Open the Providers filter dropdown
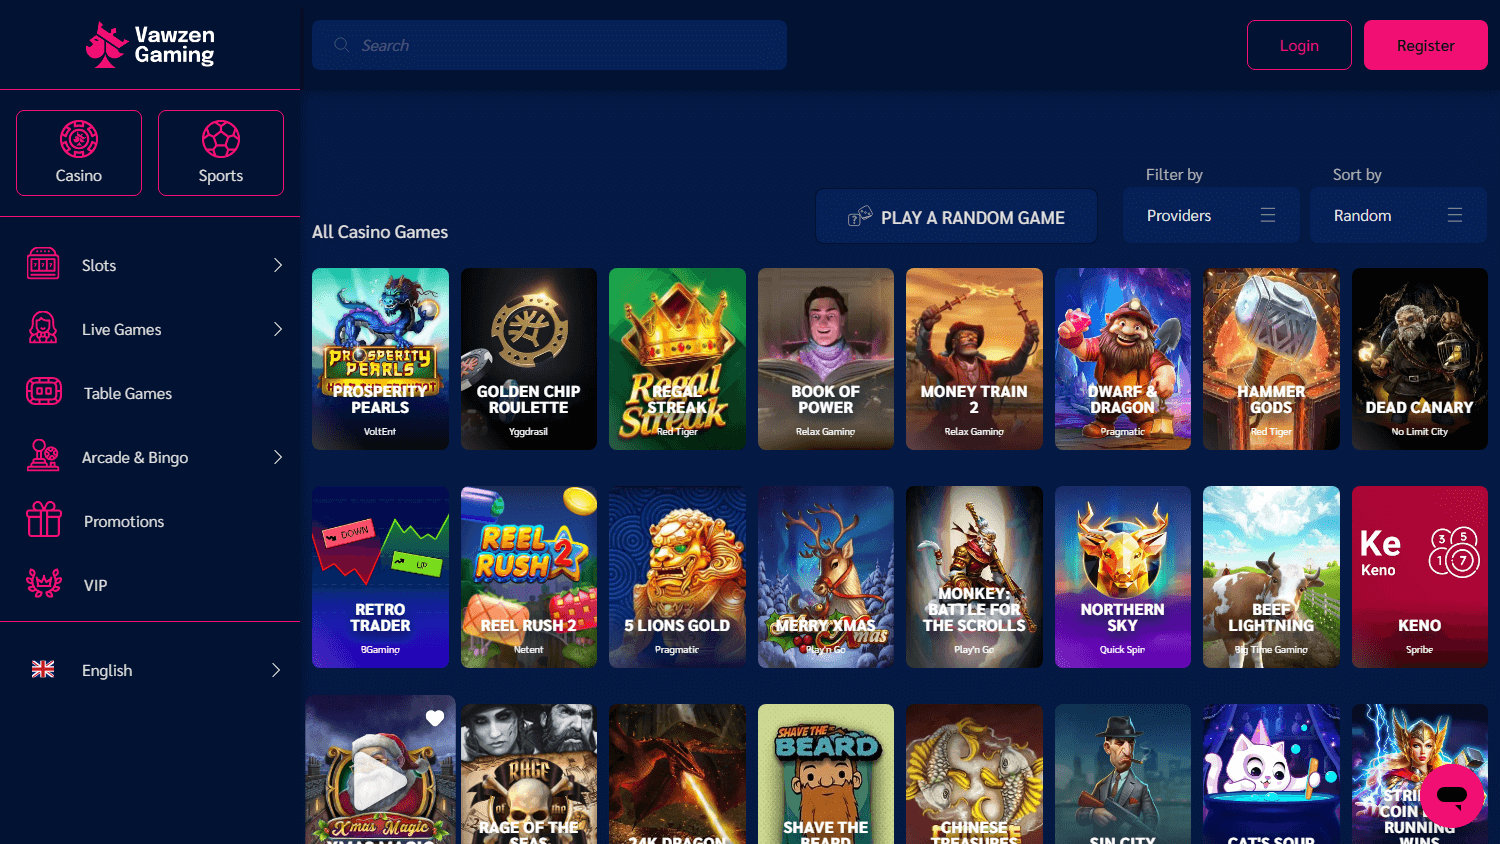1500x844 pixels. pyautogui.click(x=1211, y=215)
